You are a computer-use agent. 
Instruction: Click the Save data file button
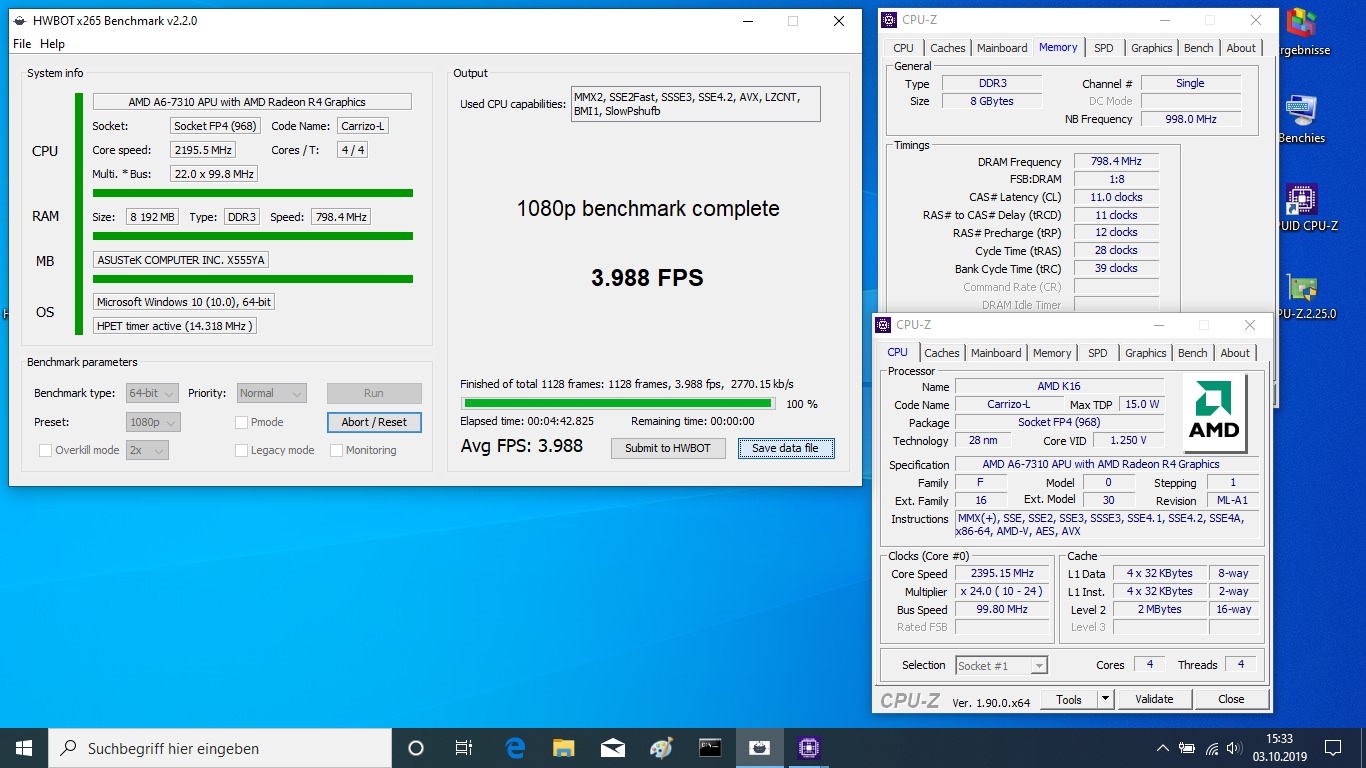[x=785, y=448]
